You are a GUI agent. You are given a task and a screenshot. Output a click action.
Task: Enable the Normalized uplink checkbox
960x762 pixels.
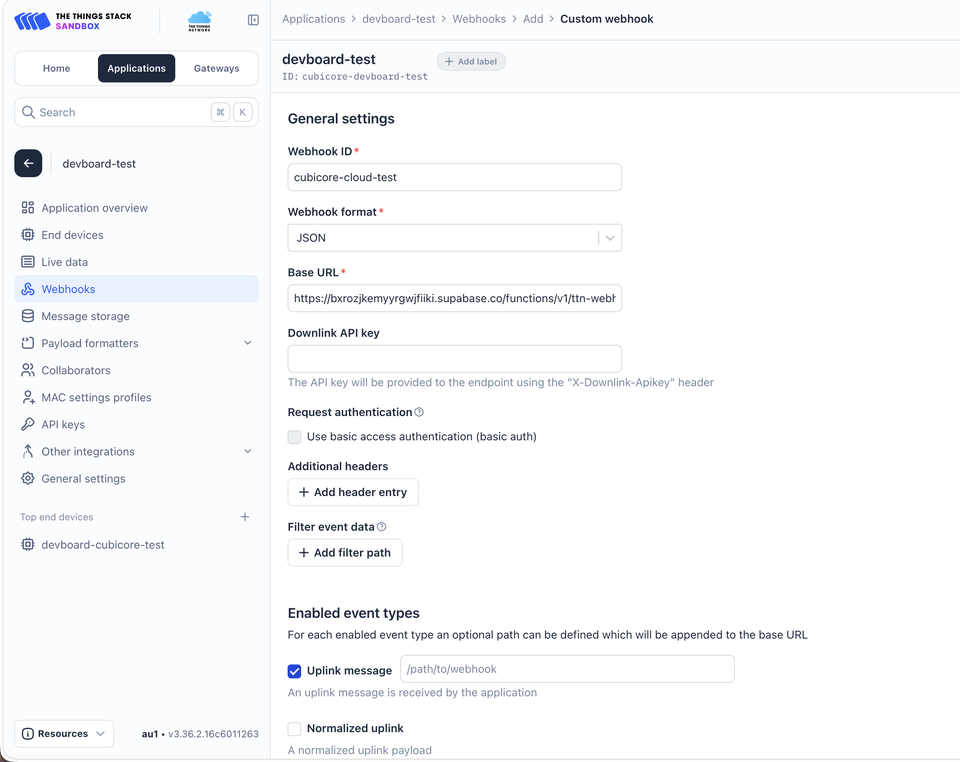[294, 728]
